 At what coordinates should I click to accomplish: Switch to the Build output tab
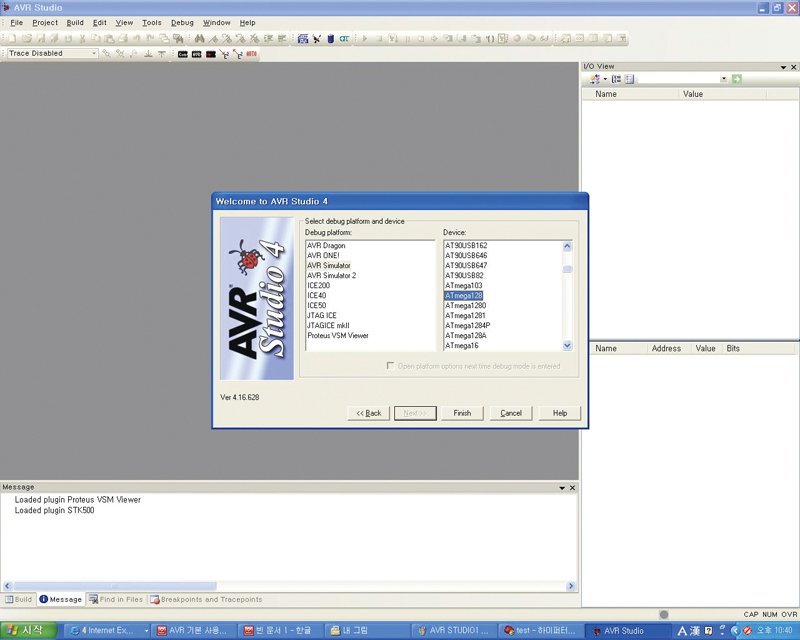coord(18,599)
